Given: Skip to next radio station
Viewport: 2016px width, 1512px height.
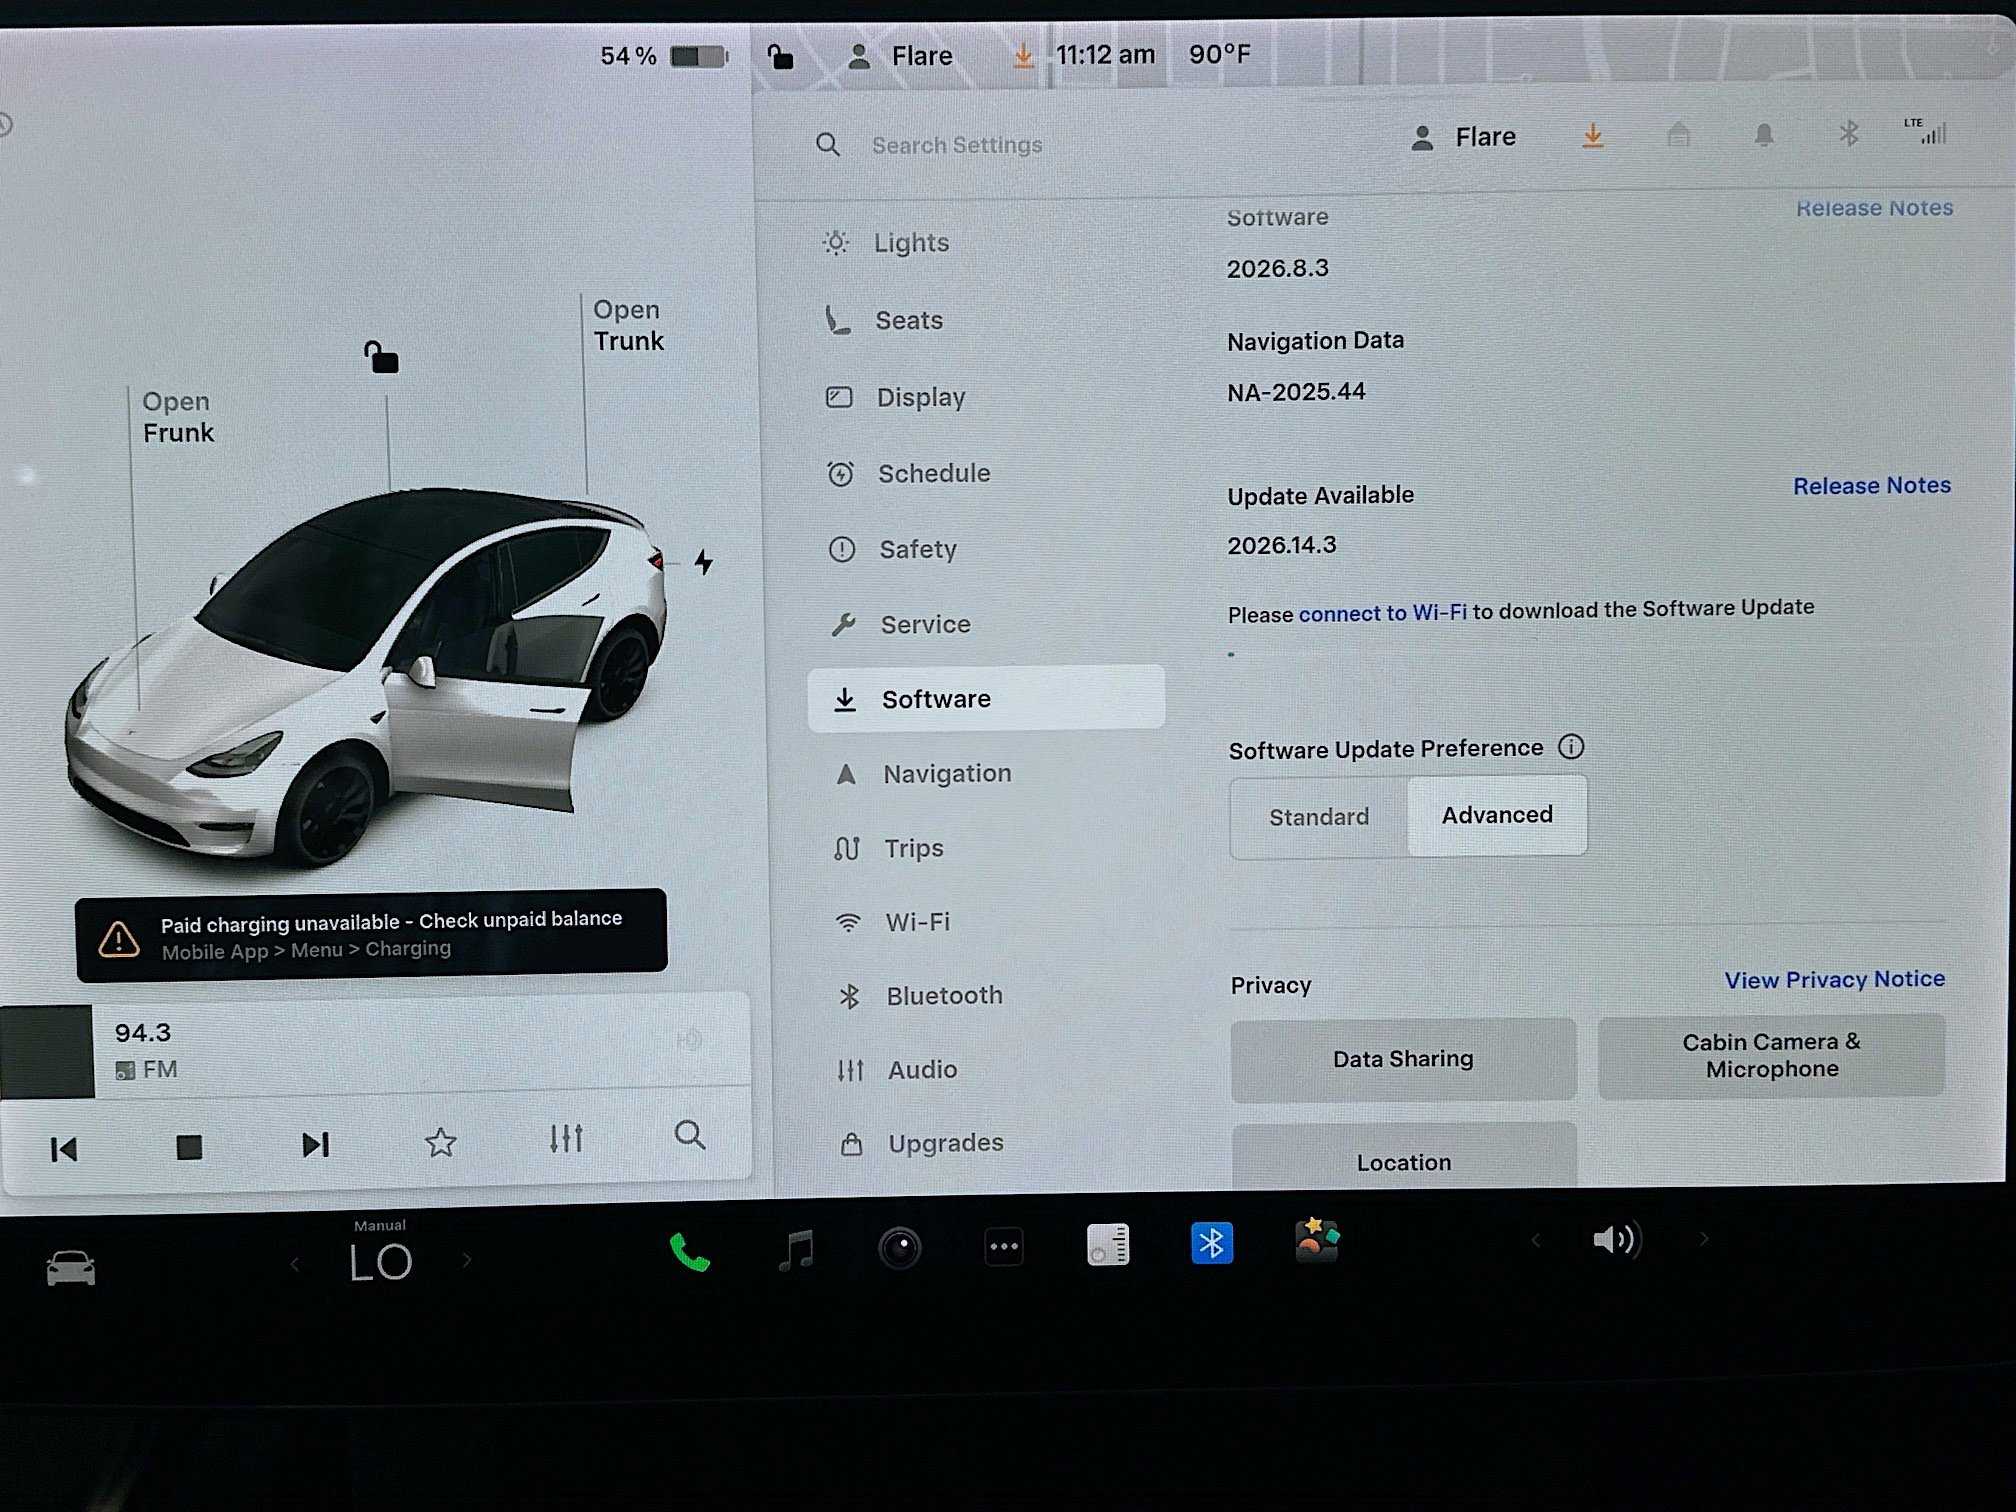Looking at the screenshot, I should (315, 1144).
